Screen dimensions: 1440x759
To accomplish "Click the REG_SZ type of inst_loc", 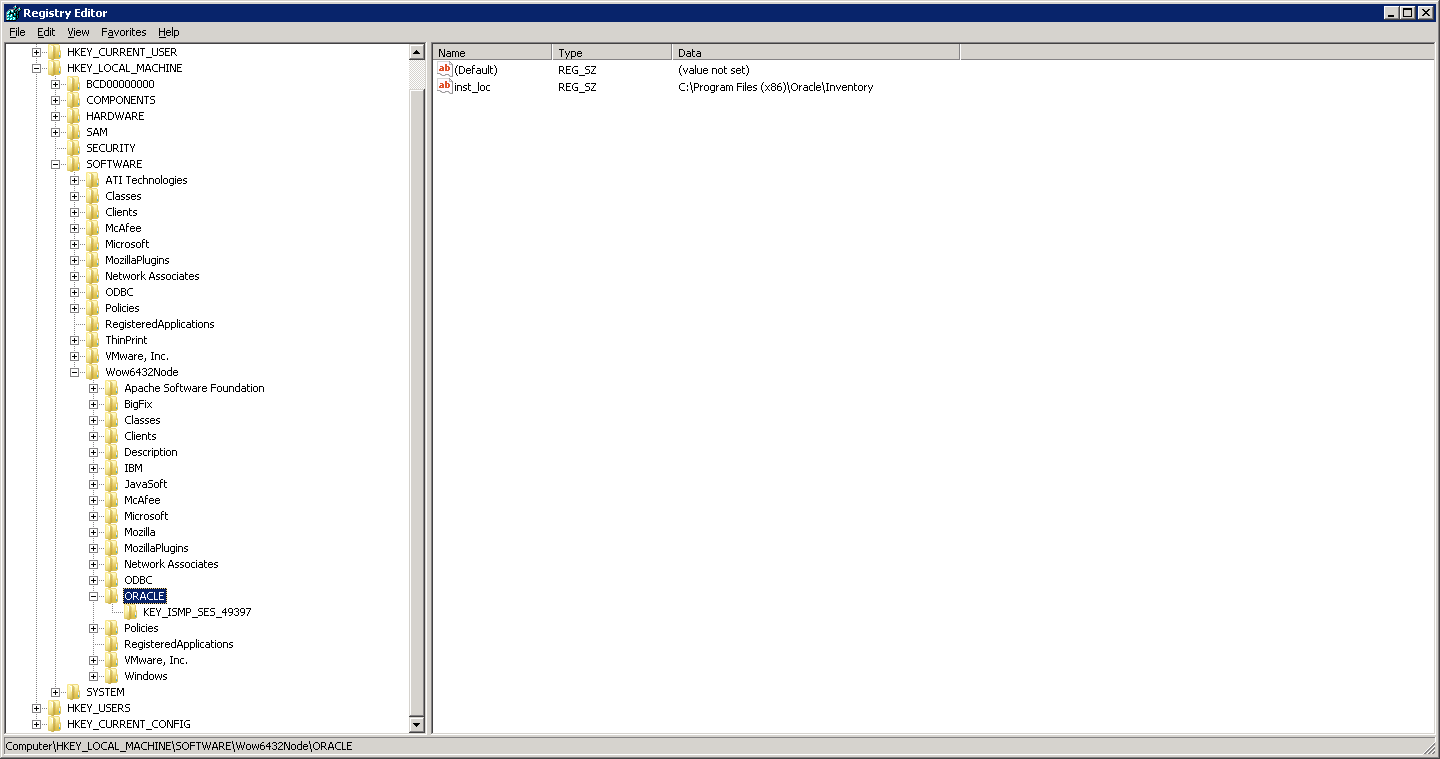I will [577, 87].
